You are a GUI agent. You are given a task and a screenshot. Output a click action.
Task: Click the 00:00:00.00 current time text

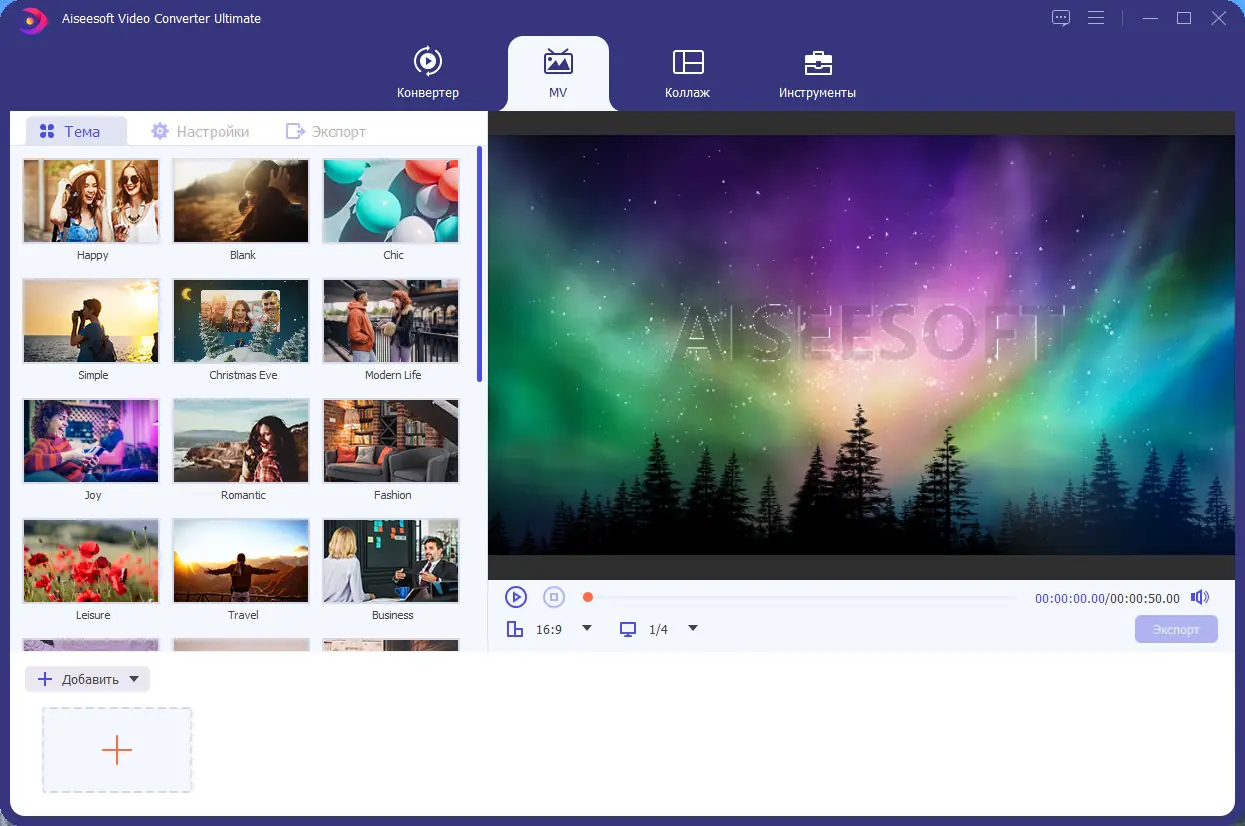(1070, 598)
